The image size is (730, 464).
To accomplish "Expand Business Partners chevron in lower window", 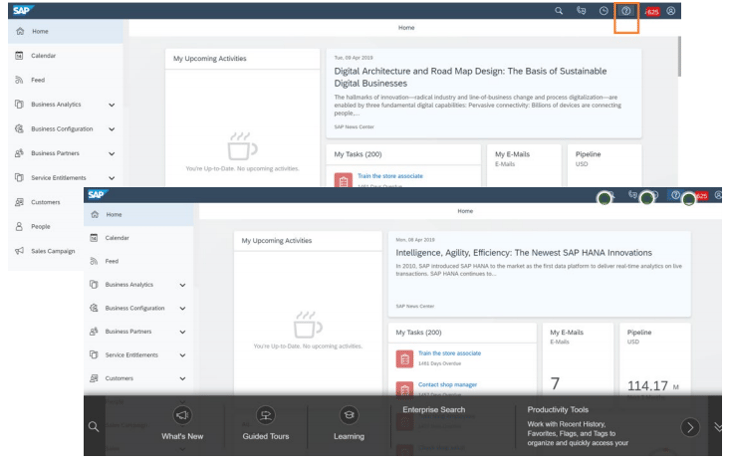I will 182,332.
